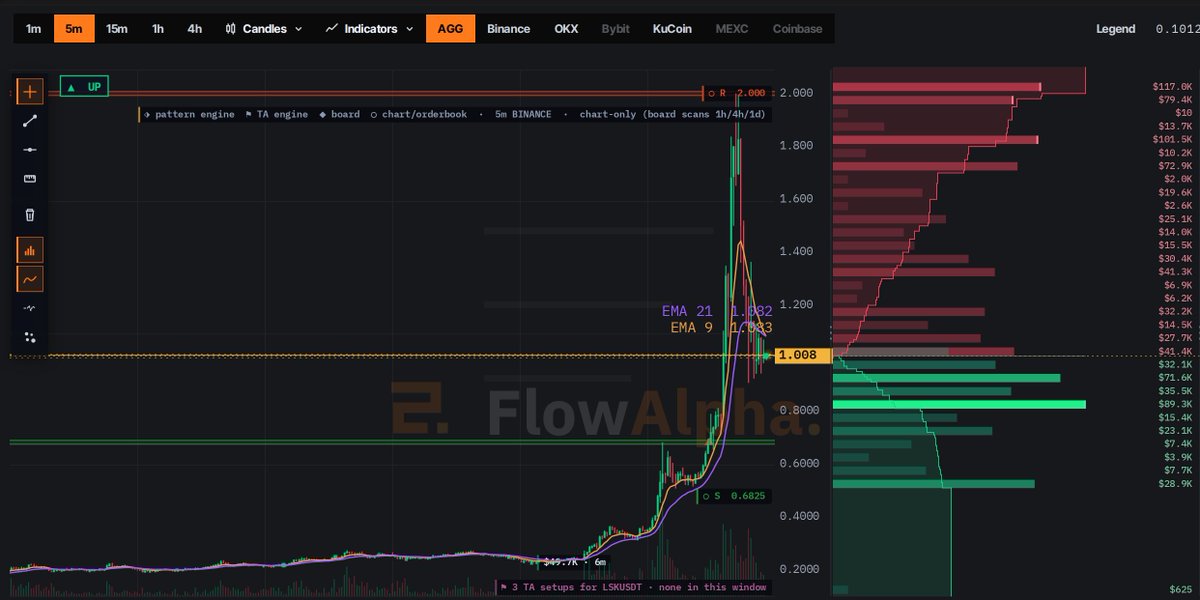Switch to 1m timeframe
Viewport: 1200px width, 600px height.
point(33,29)
